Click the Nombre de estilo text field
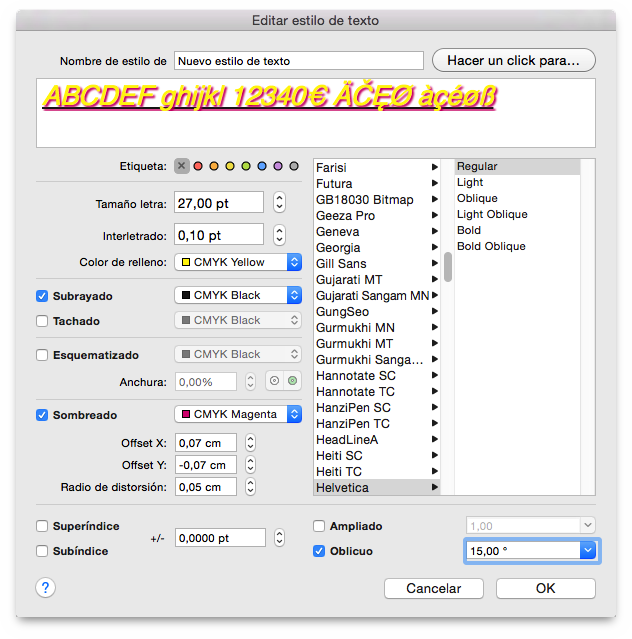The width and height of the screenshot is (632, 639). pyautogui.click(x=298, y=61)
